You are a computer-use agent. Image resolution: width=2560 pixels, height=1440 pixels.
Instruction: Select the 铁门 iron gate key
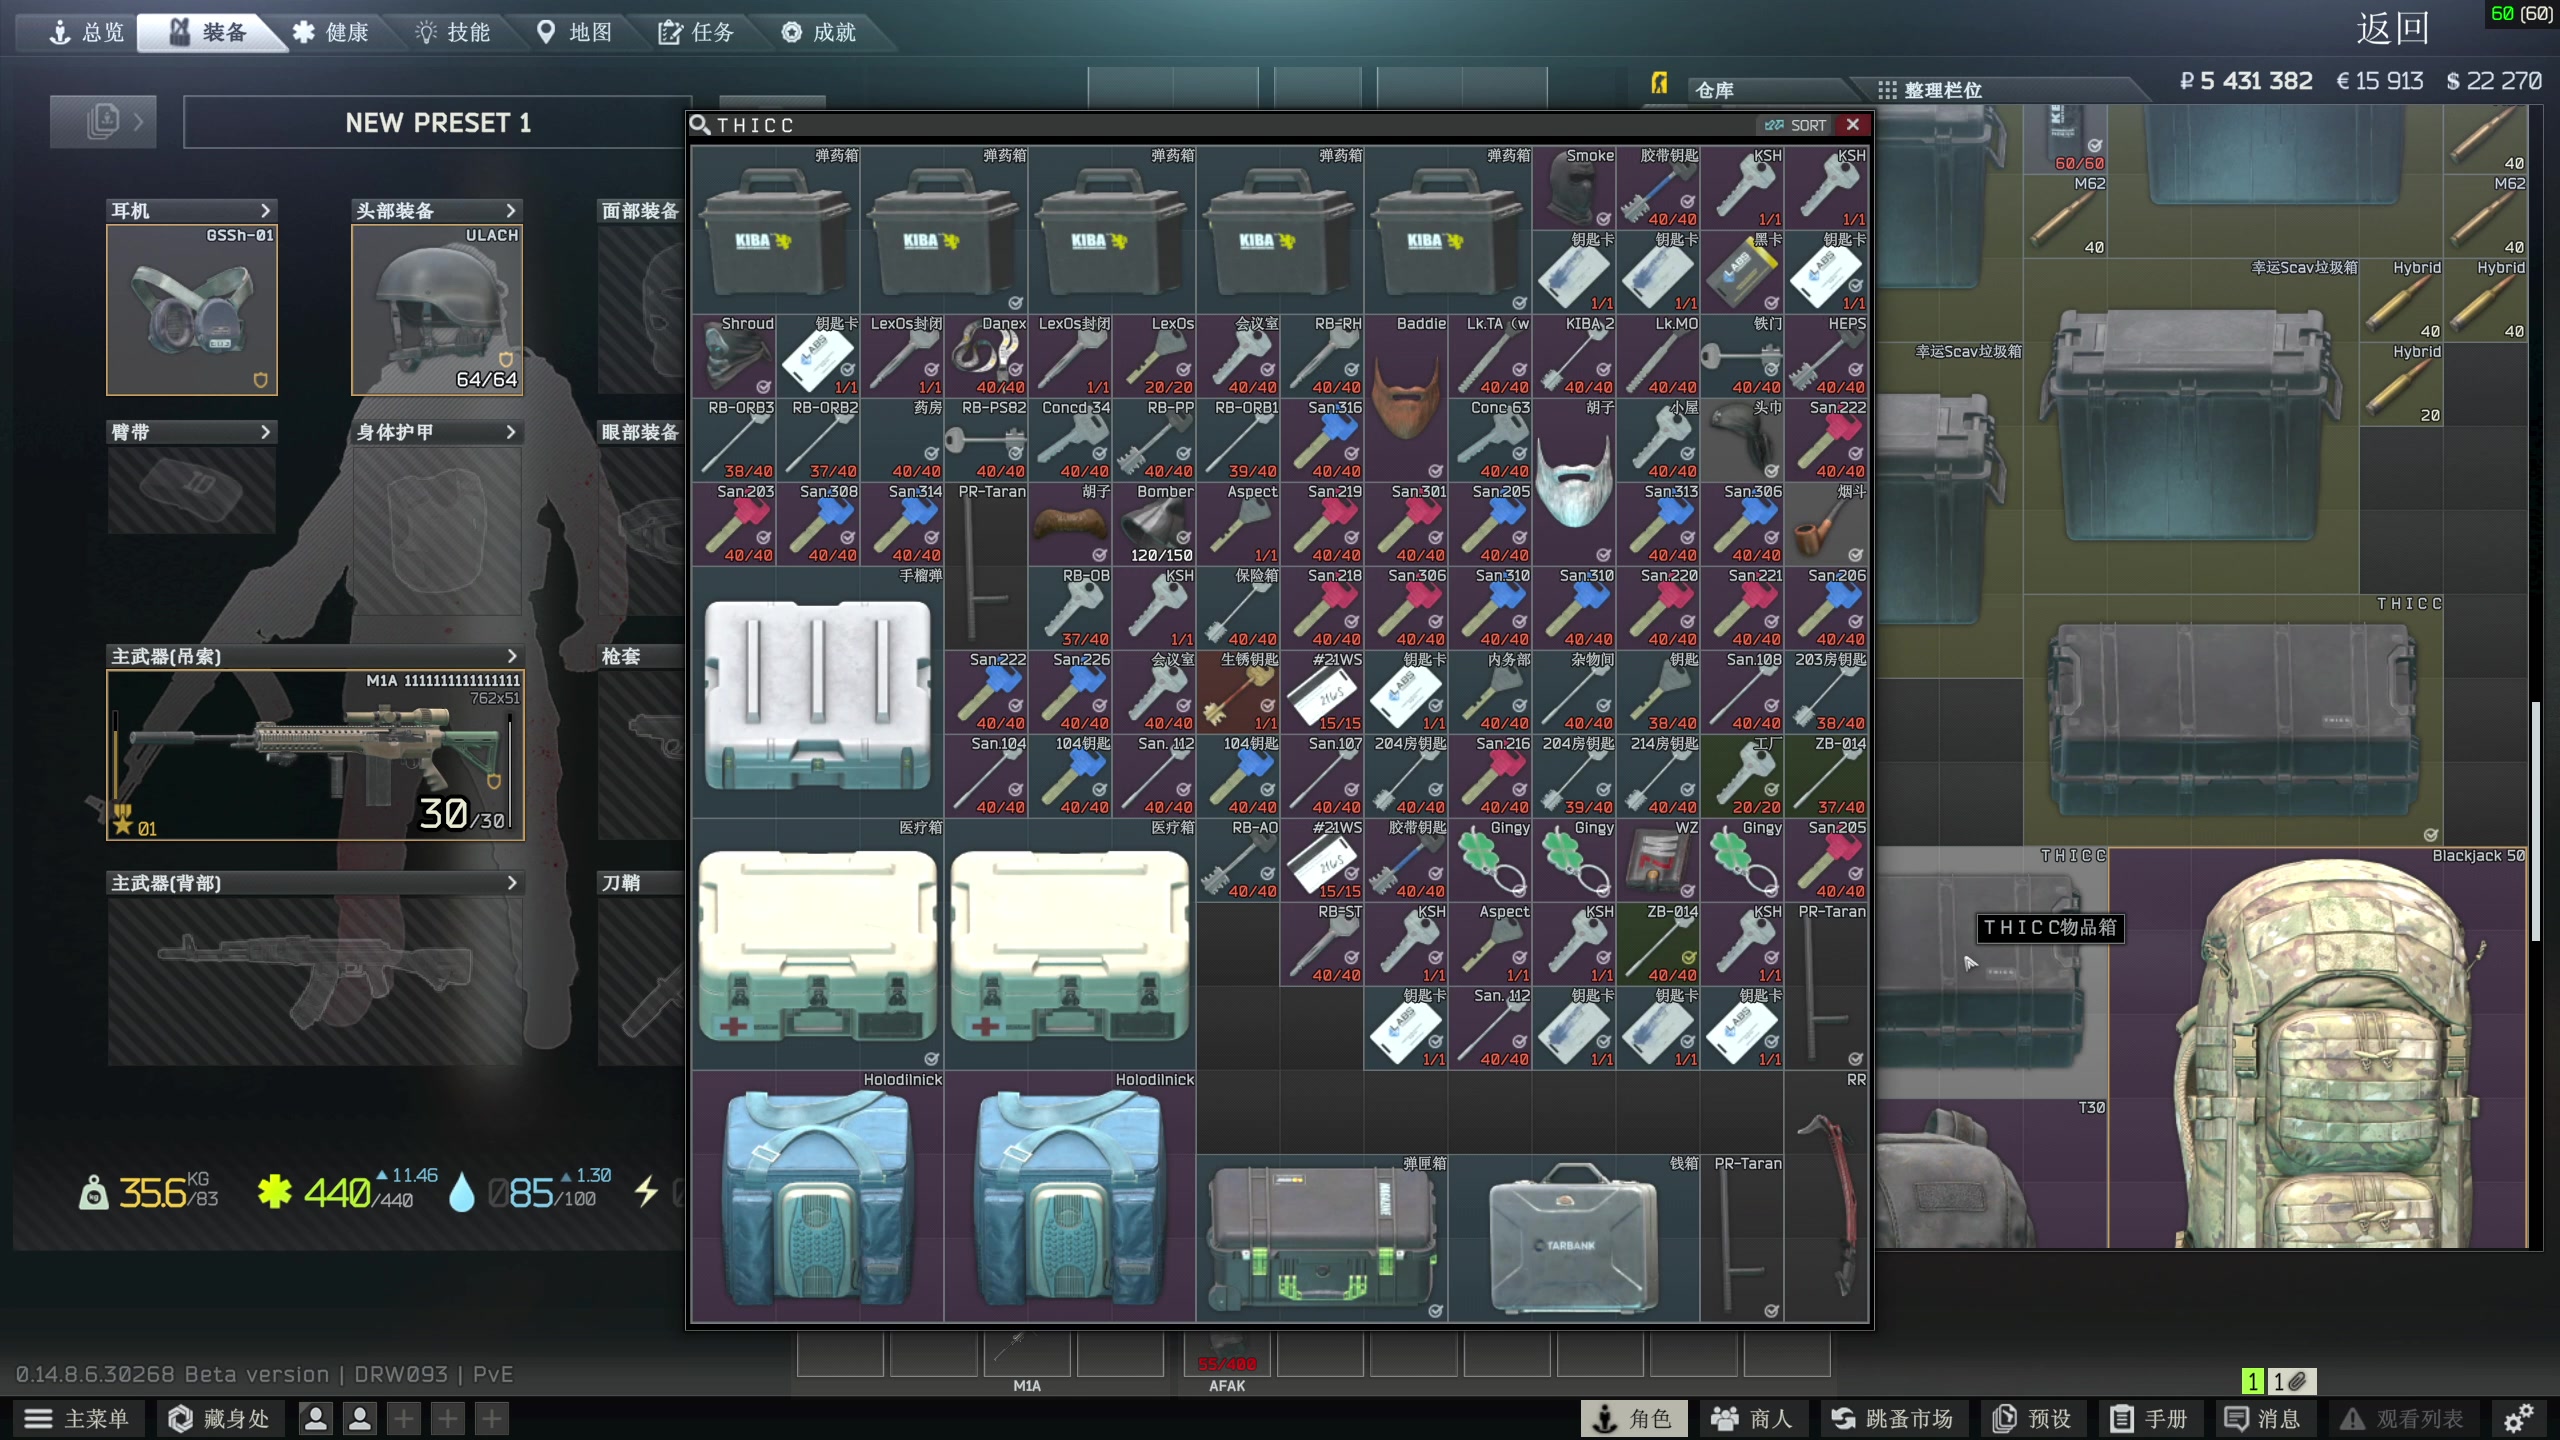[1742, 356]
